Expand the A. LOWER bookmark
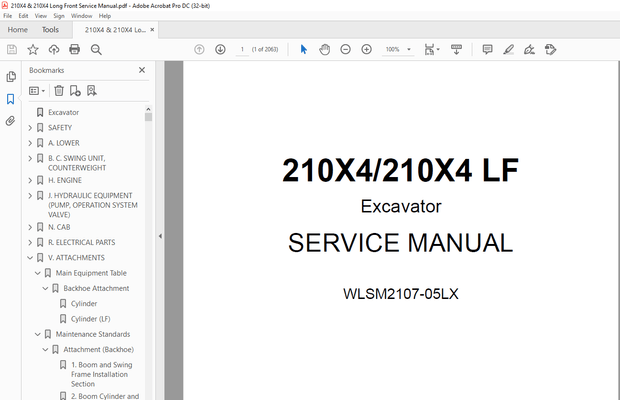 pos(30,143)
